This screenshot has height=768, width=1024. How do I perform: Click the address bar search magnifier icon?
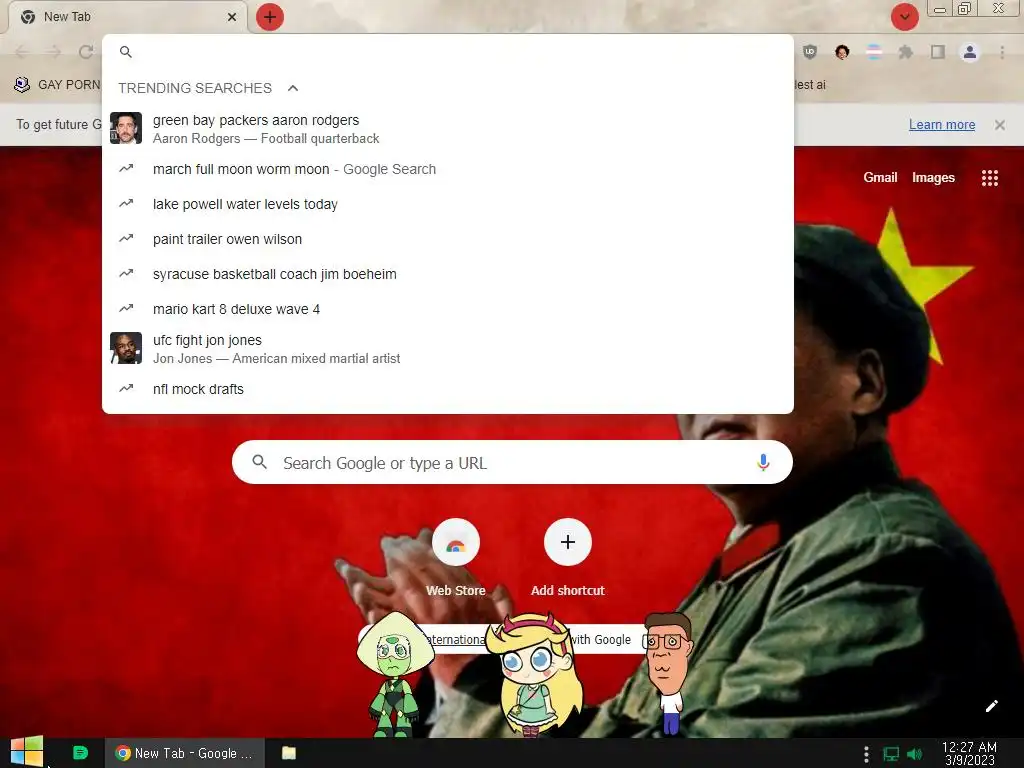[x=126, y=52]
